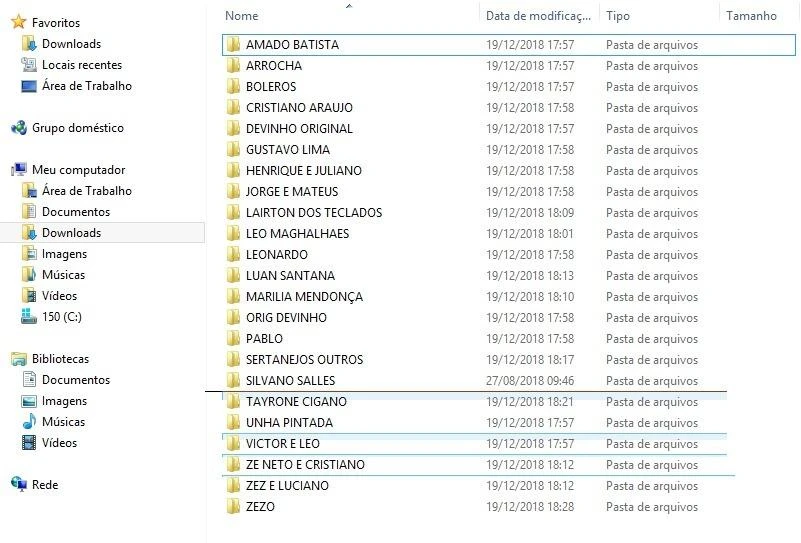Sort by the Tipo column header

point(618,16)
